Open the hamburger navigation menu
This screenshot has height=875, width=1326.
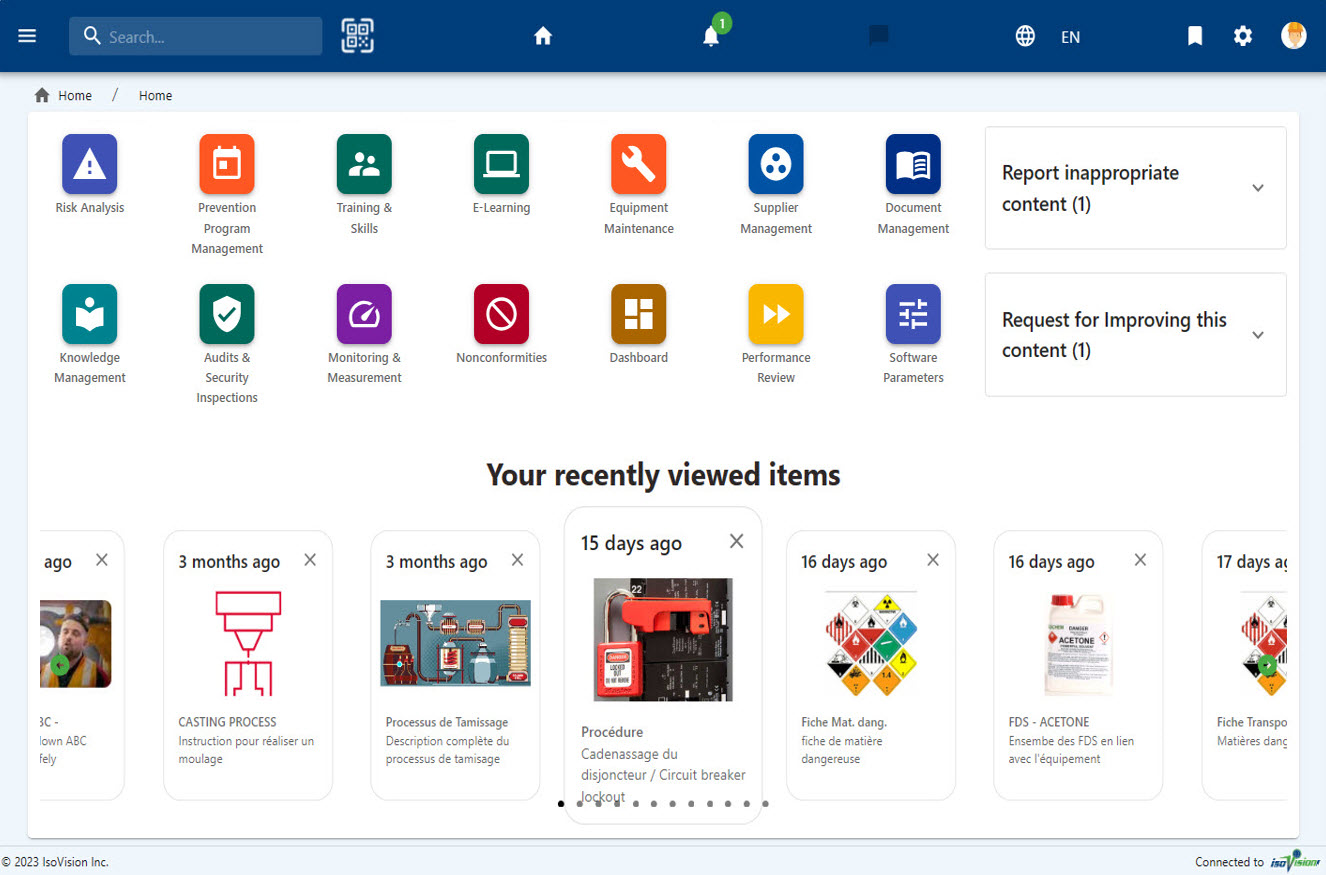[27, 35]
